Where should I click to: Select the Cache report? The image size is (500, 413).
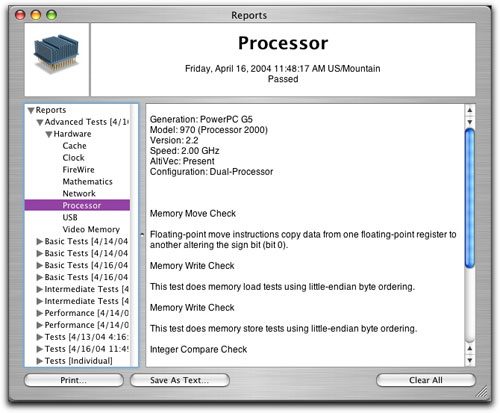74,146
